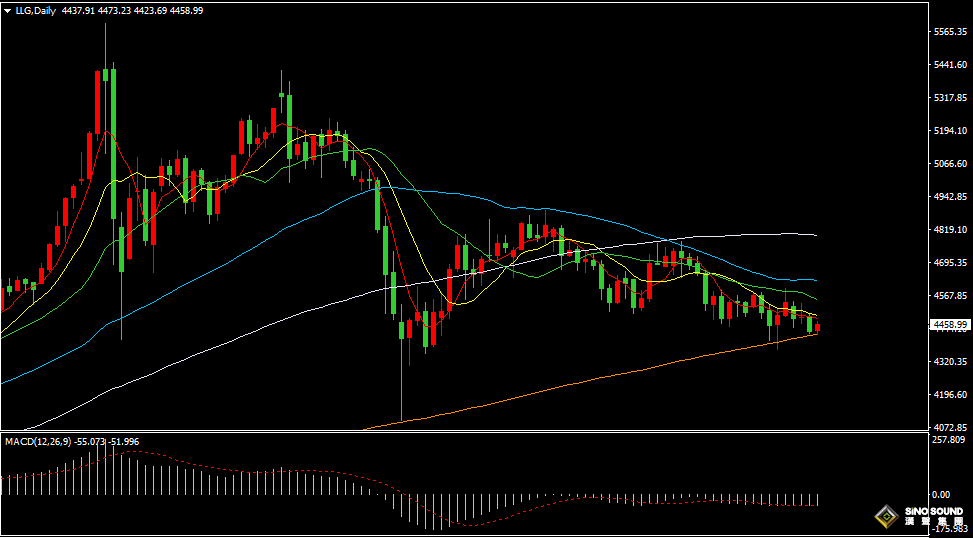Click the divider between chart and MACD panel

tap(464, 433)
